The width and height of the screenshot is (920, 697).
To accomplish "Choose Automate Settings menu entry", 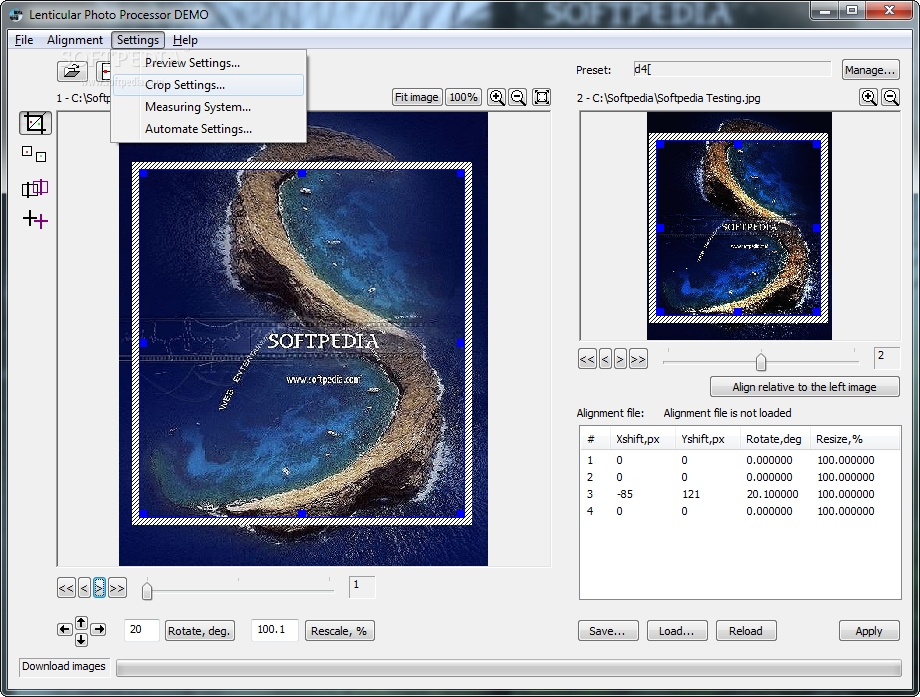I will [x=198, y=129].
